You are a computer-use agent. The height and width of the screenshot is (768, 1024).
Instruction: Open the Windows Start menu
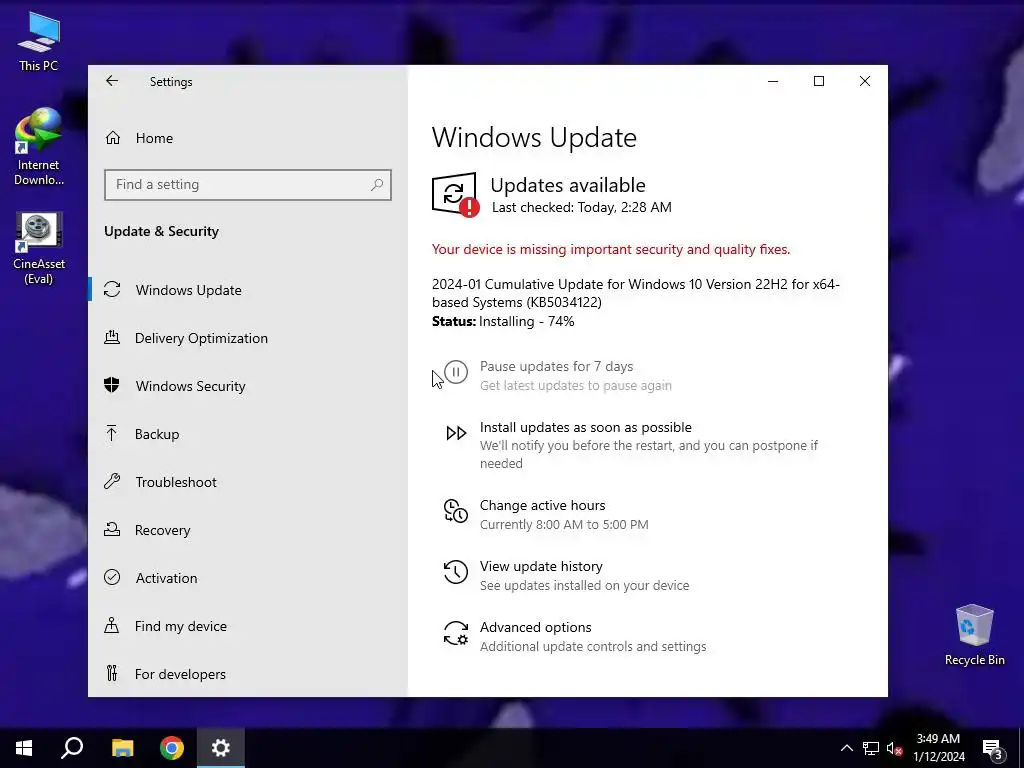click(24, 748)
